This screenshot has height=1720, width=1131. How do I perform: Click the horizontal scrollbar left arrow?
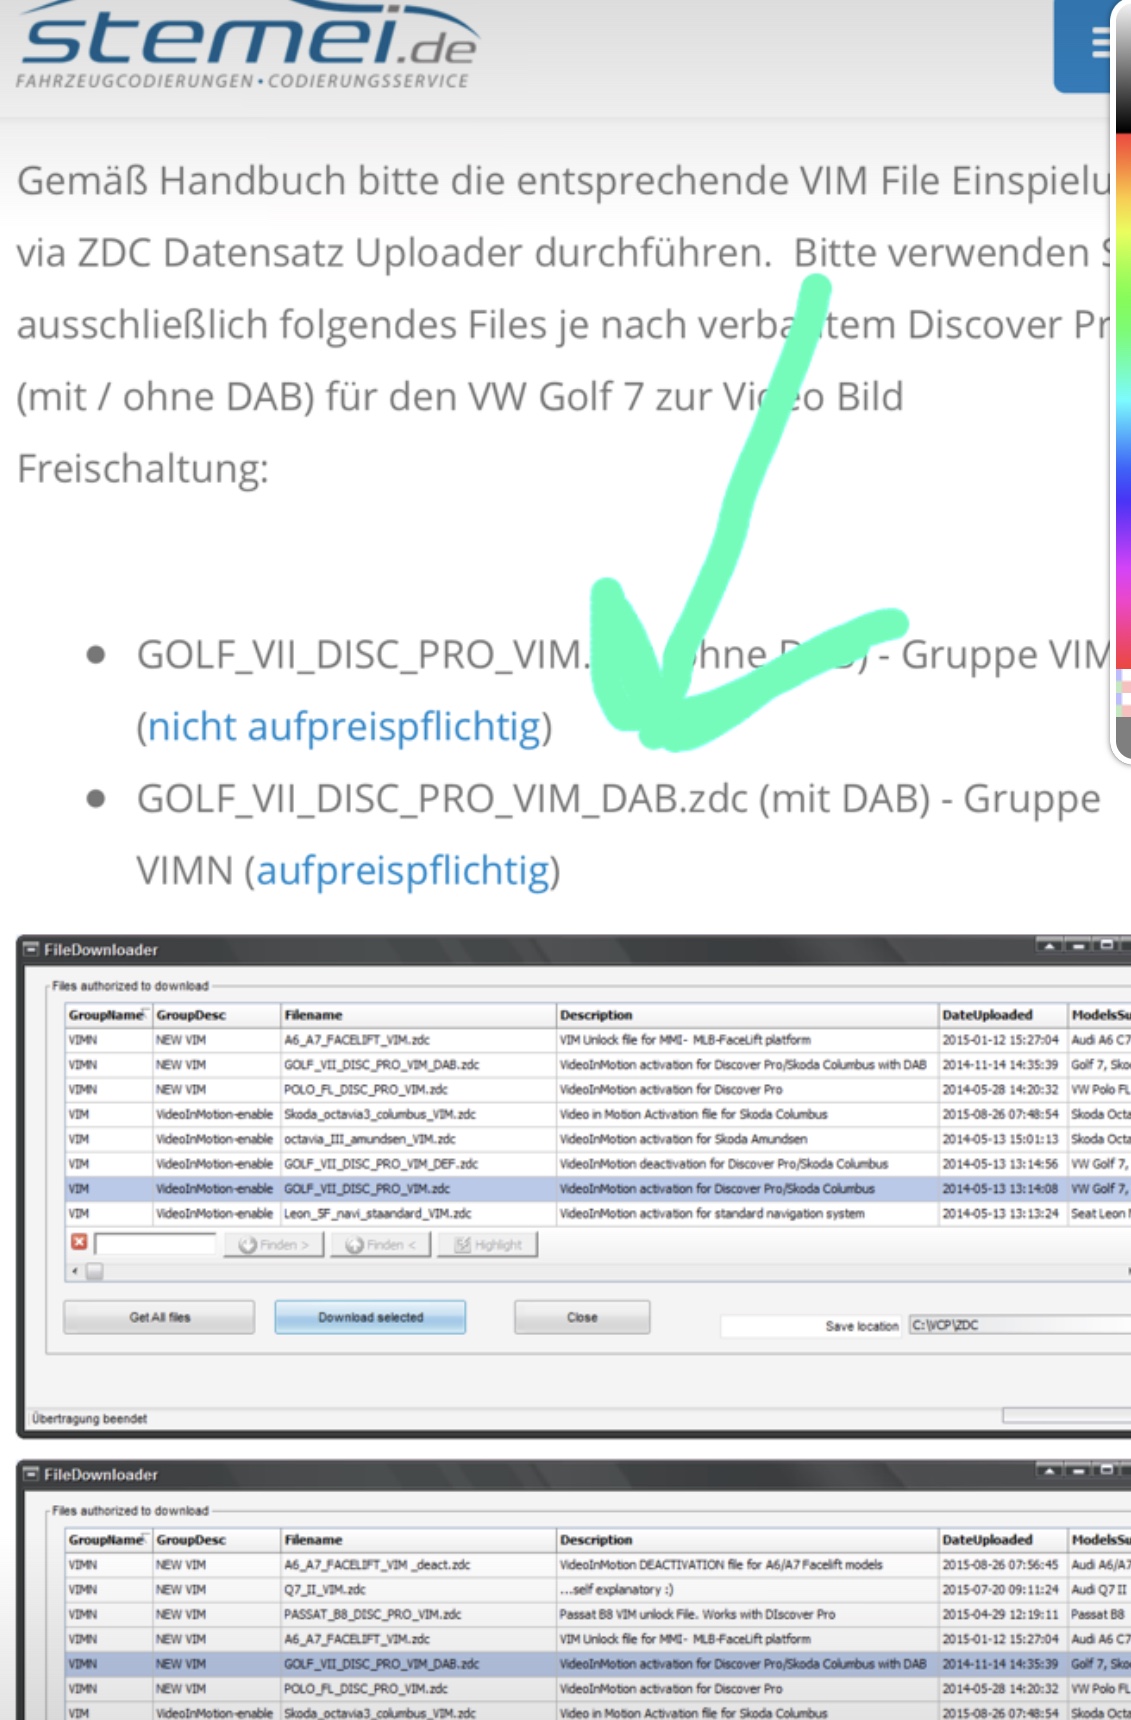click(x=74, y=1271)
